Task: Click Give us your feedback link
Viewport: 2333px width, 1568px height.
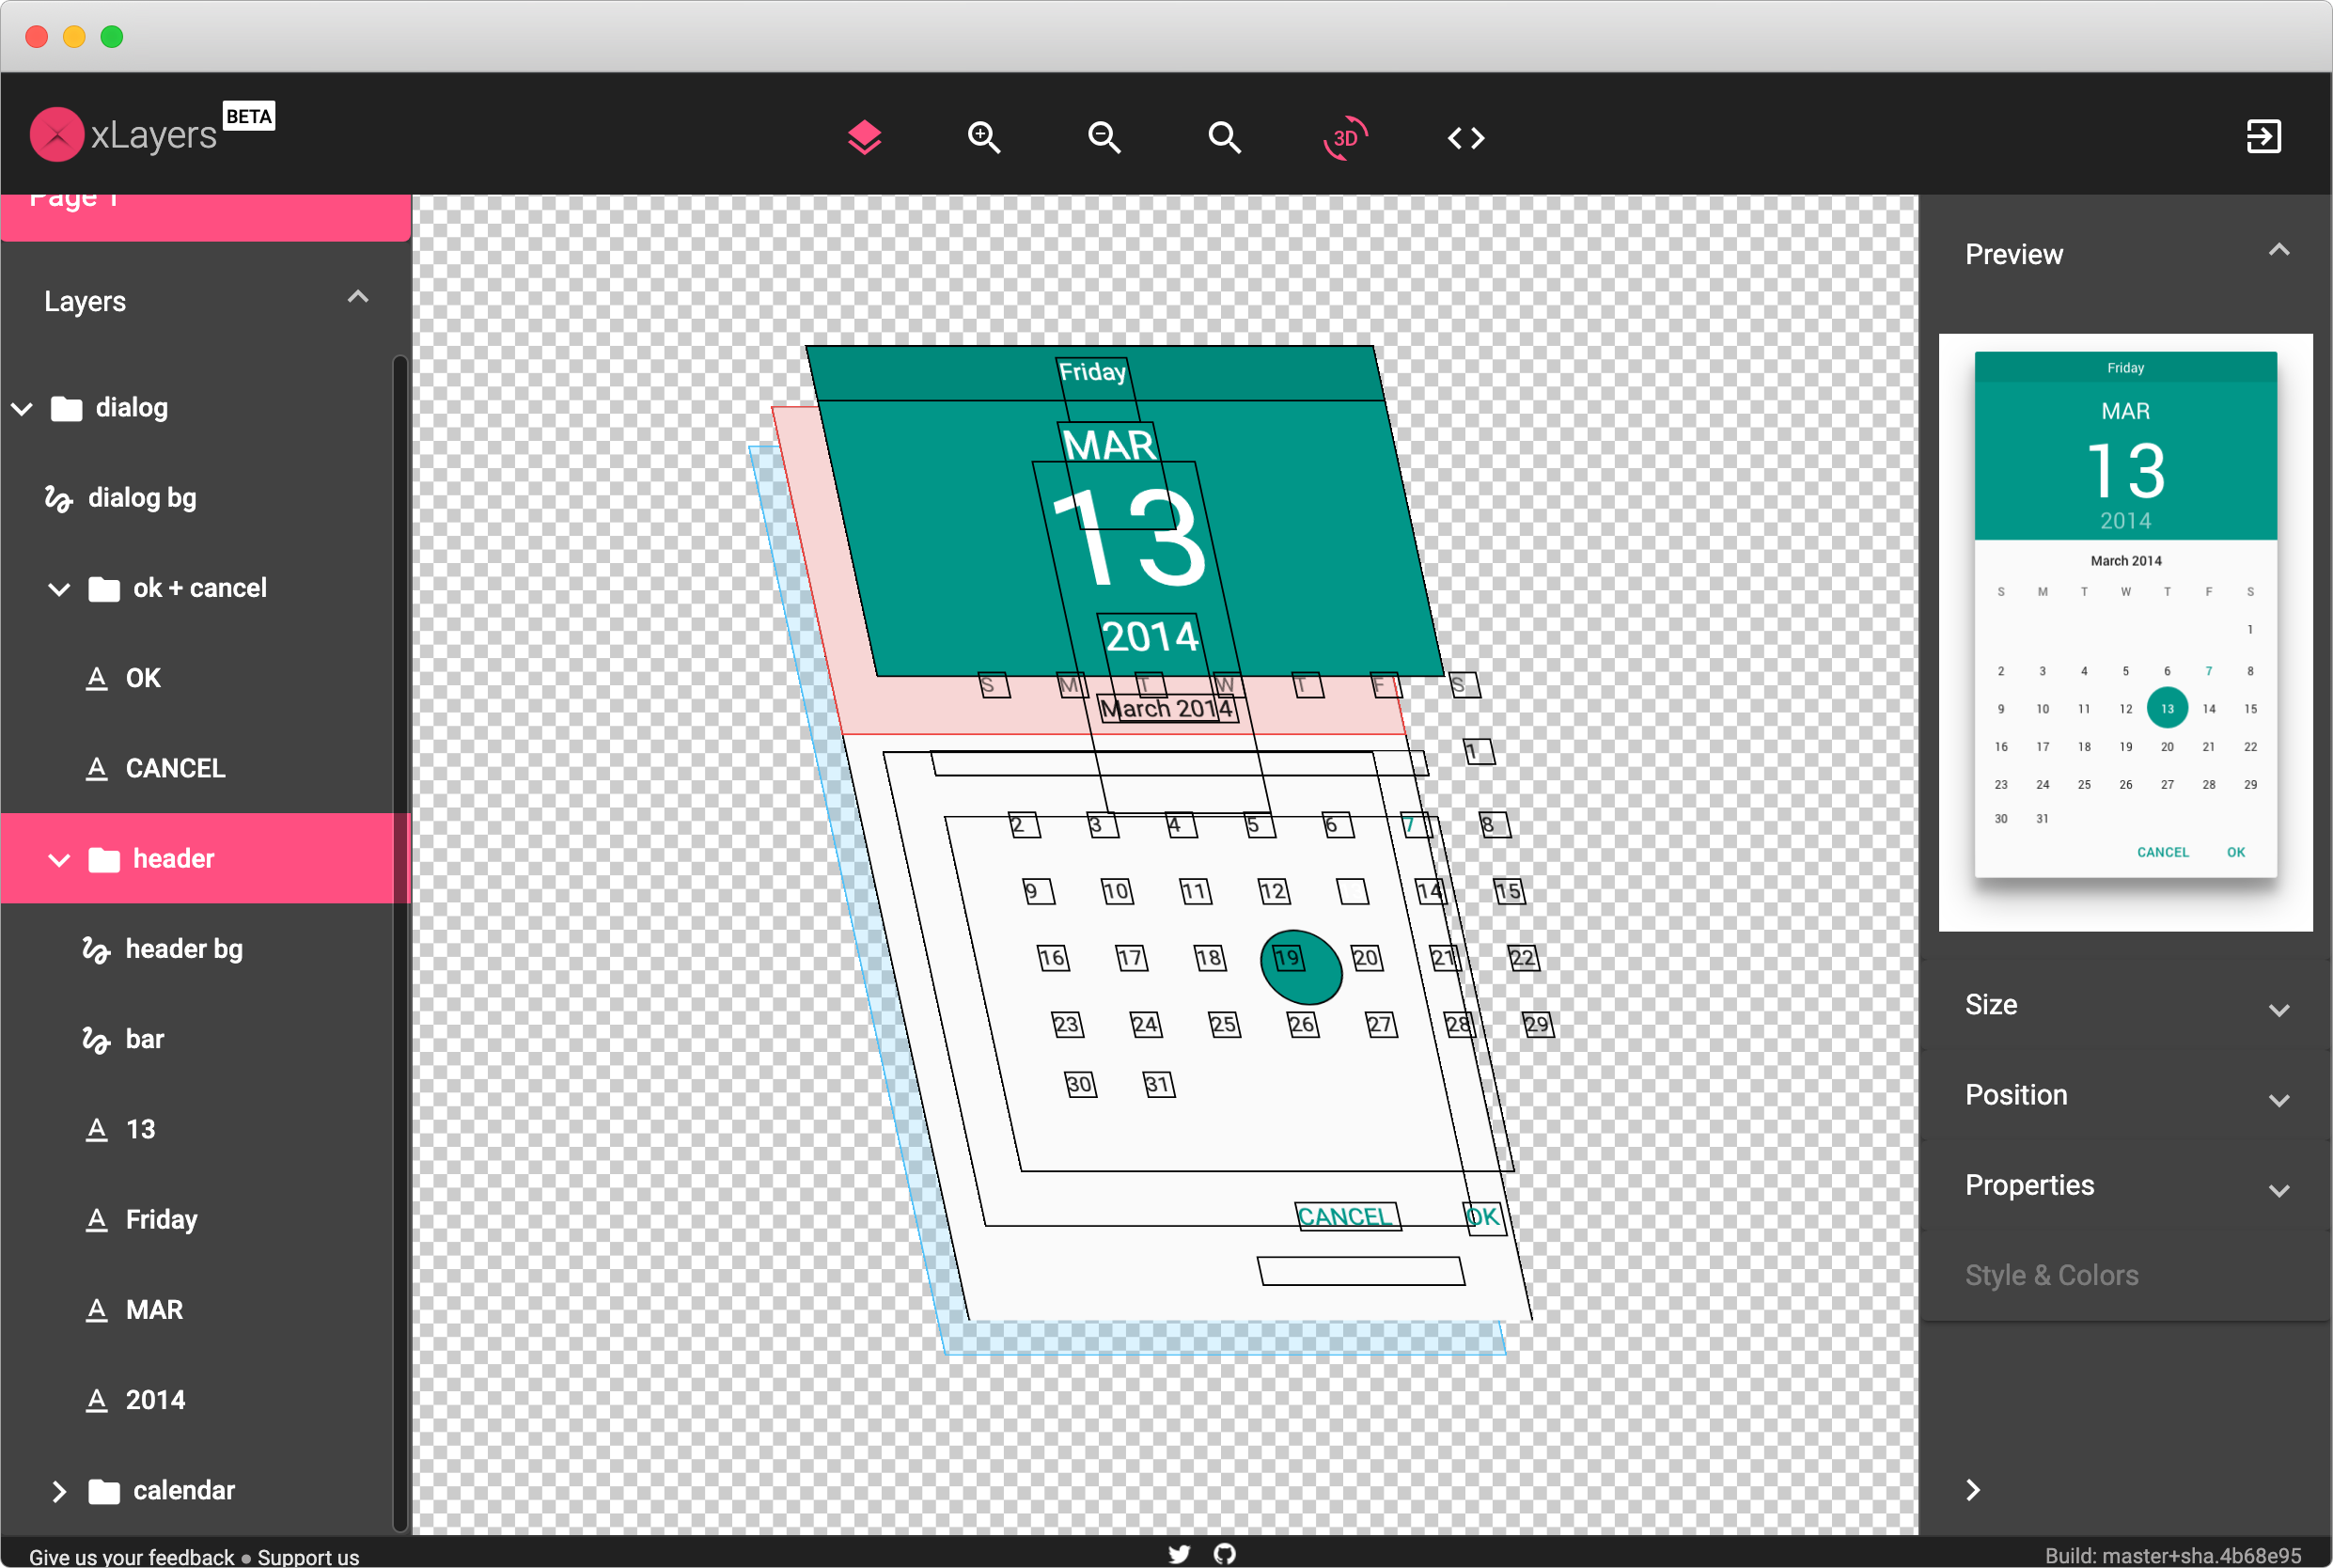Action: tap(131, 1556)
